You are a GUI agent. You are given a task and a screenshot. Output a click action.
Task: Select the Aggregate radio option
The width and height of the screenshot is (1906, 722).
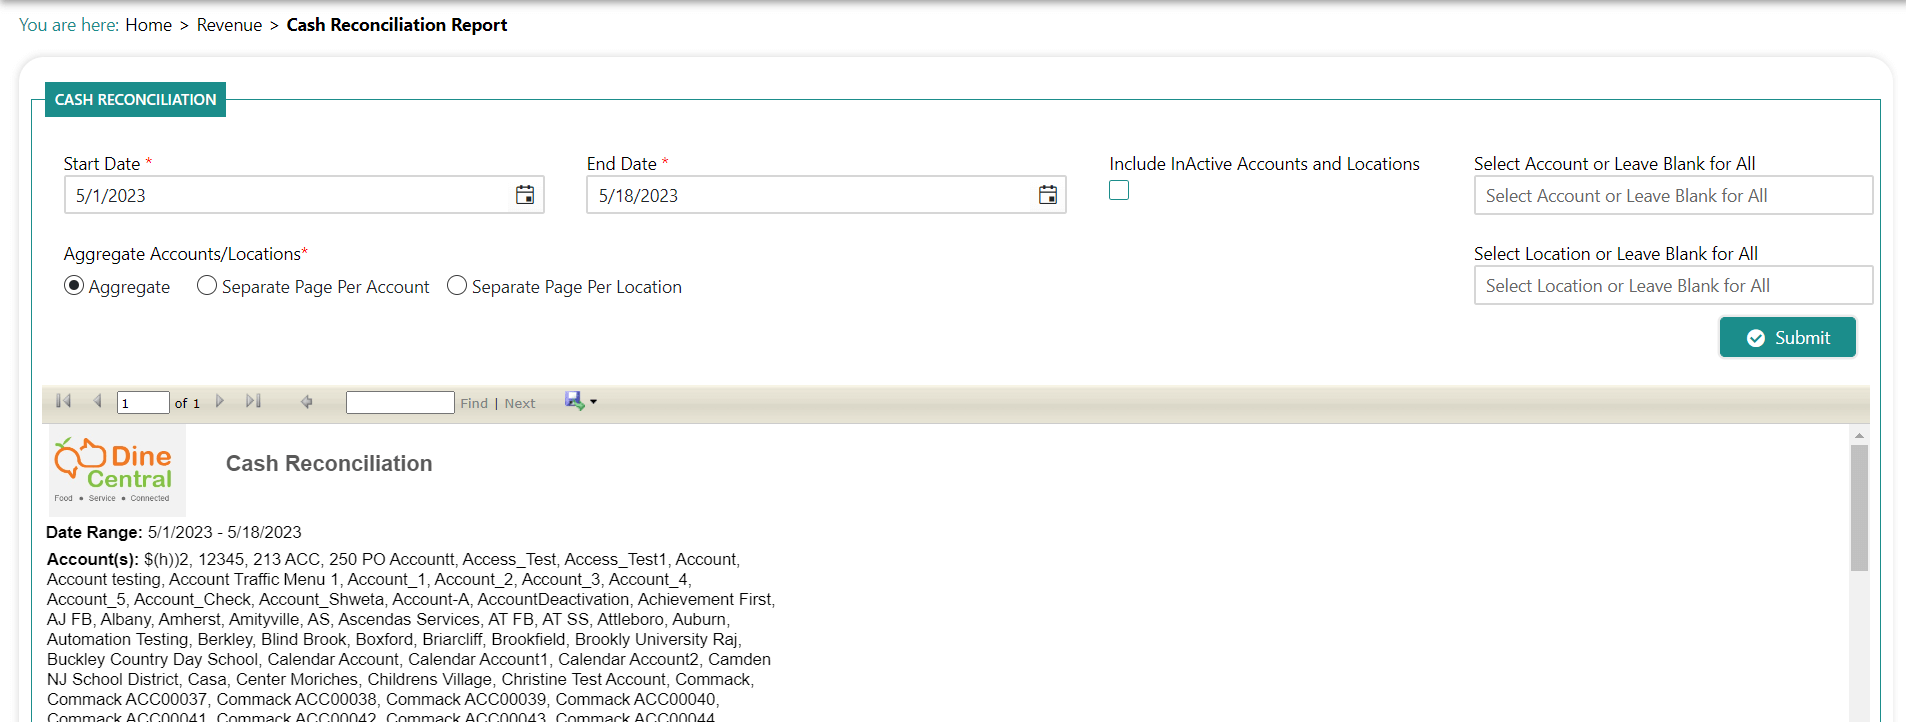tap(74, 286)
